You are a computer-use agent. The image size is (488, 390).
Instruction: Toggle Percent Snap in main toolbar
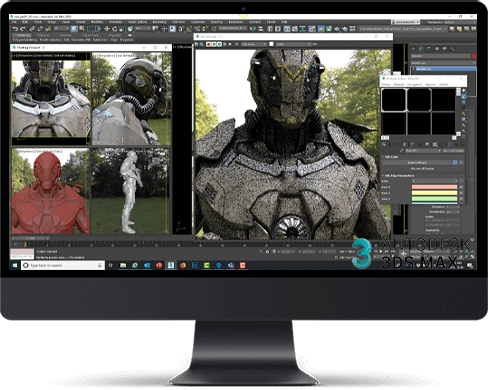(197, 29)
